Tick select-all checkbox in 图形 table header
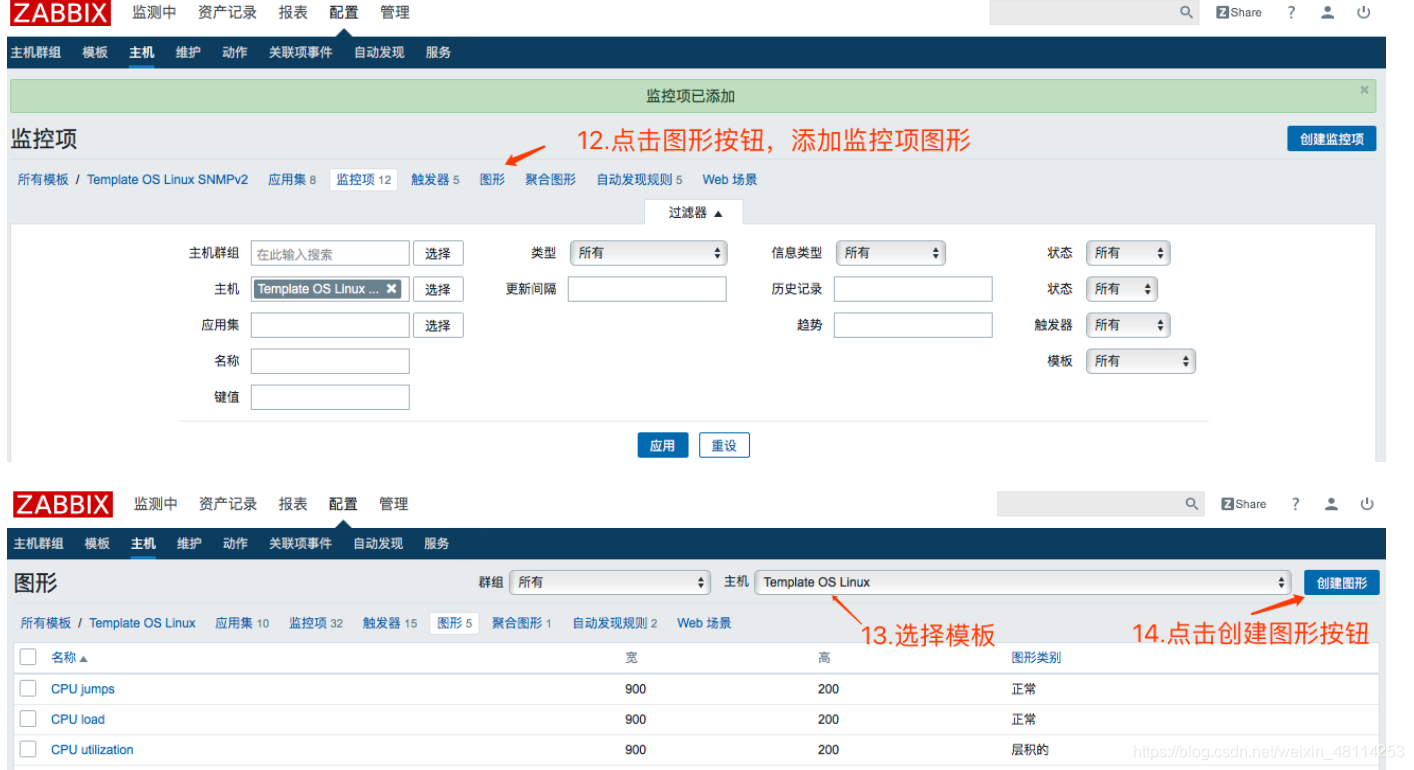 [28, 657]
